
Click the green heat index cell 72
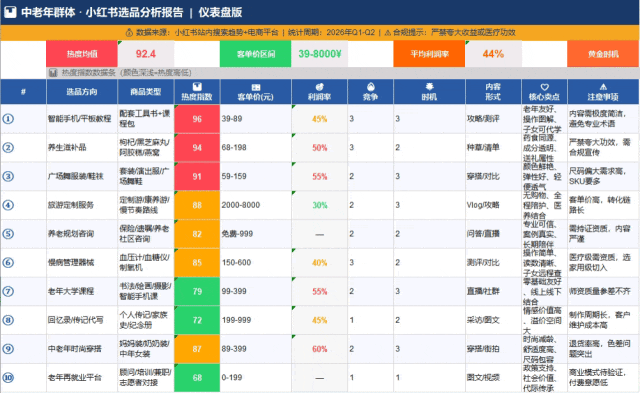(x=197, y=320)
